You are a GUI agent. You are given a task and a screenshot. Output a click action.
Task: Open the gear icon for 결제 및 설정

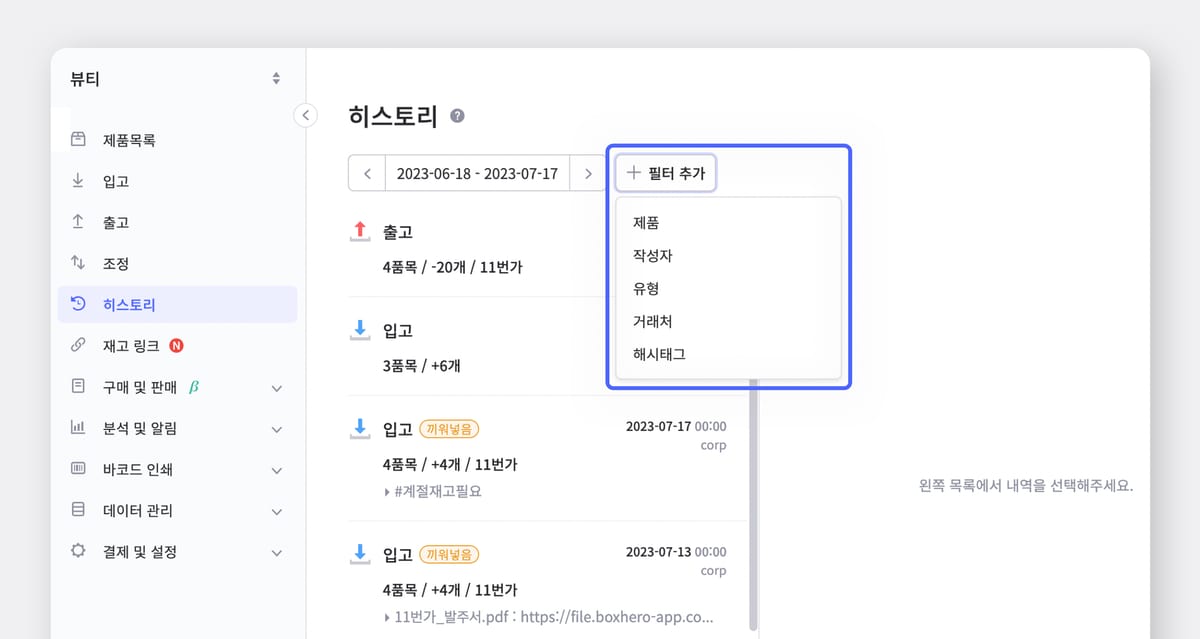[x=80, y=551]
